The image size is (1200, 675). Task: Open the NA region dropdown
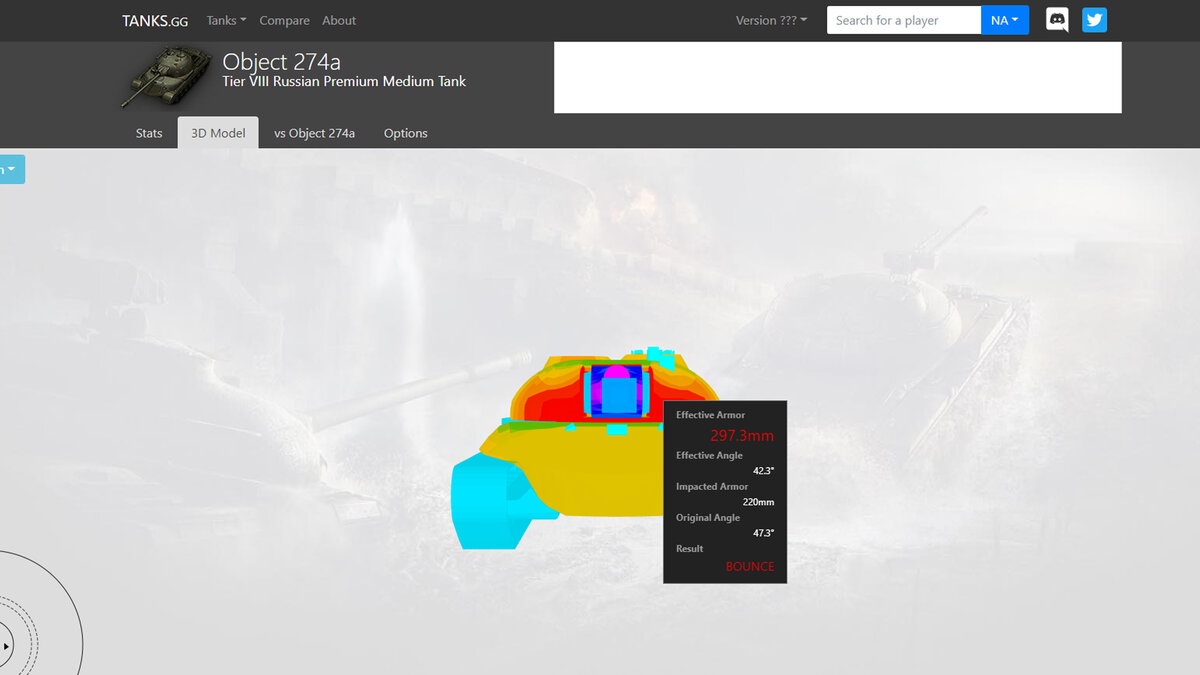[x=1004, y=20]
